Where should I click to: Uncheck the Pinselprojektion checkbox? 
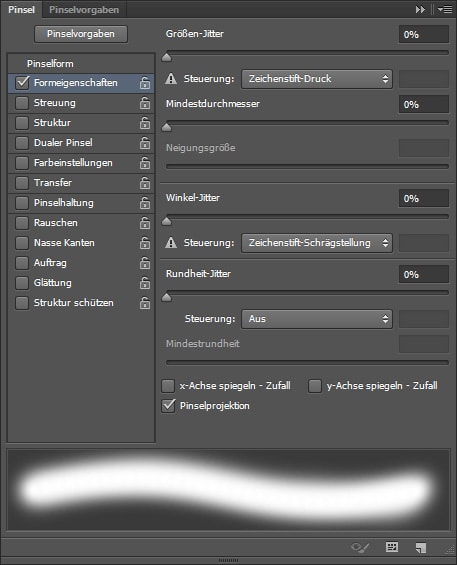[x=168, y=406]
